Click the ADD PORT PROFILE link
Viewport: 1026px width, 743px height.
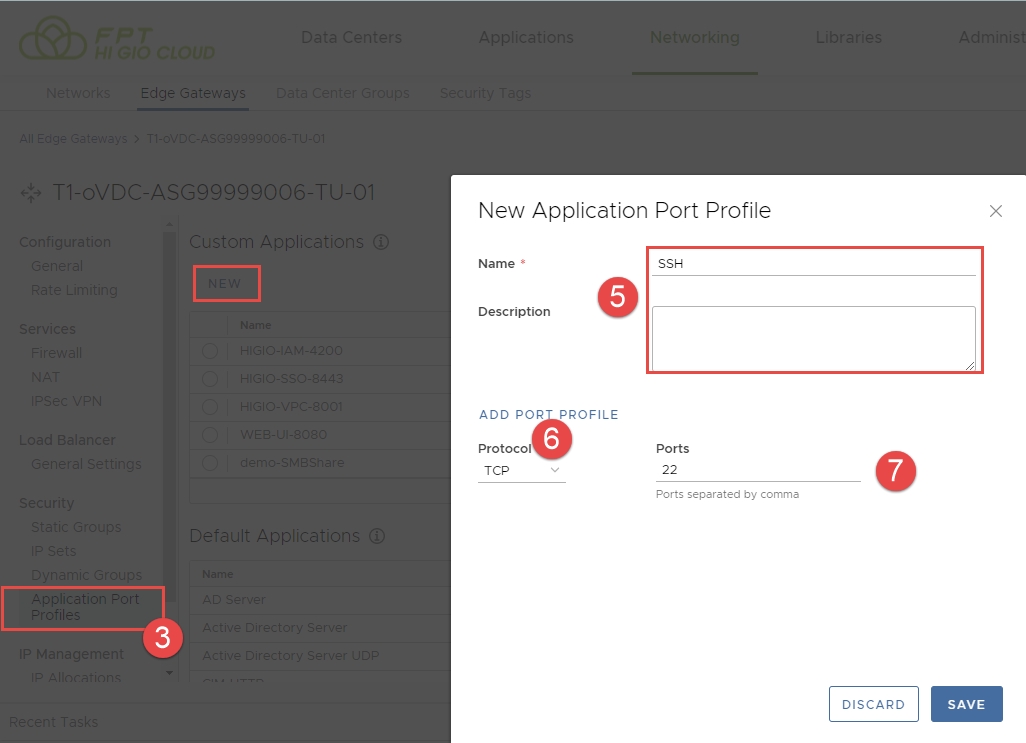pyautogui.click(x=548, y=414)
